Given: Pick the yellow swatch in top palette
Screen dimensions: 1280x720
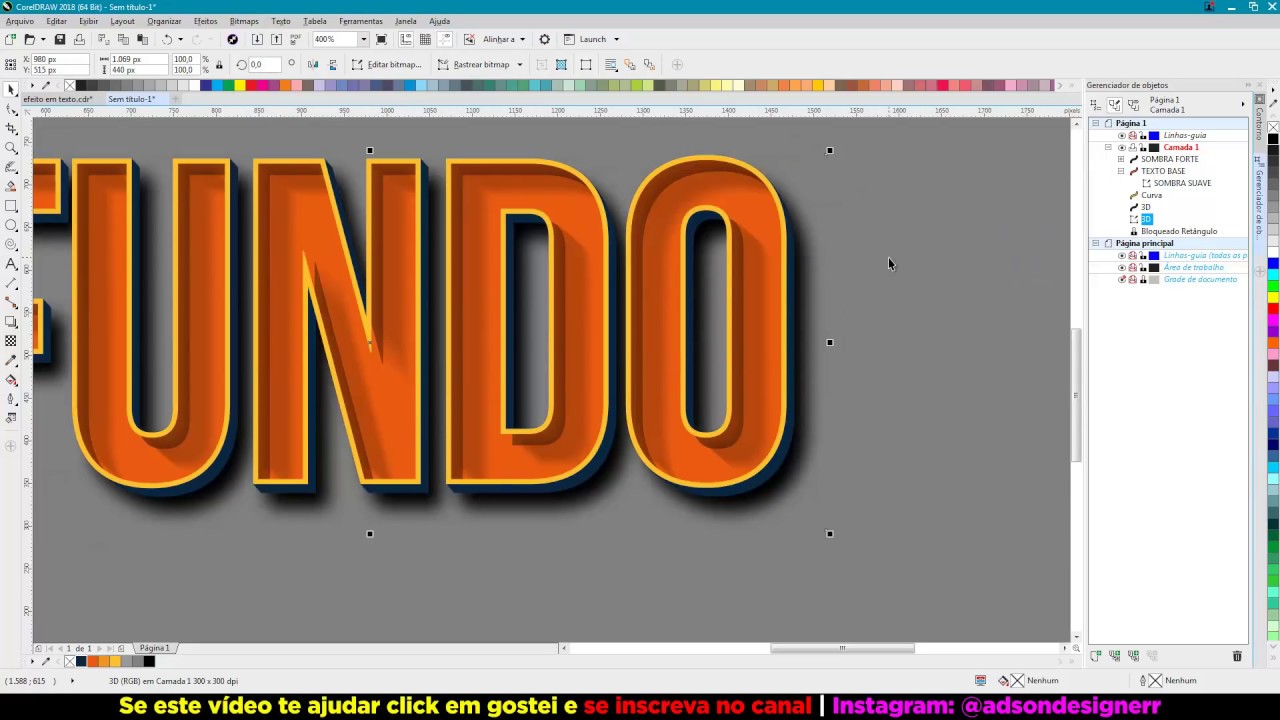Looking at the screenshot, I should click(x=240, y=85).
